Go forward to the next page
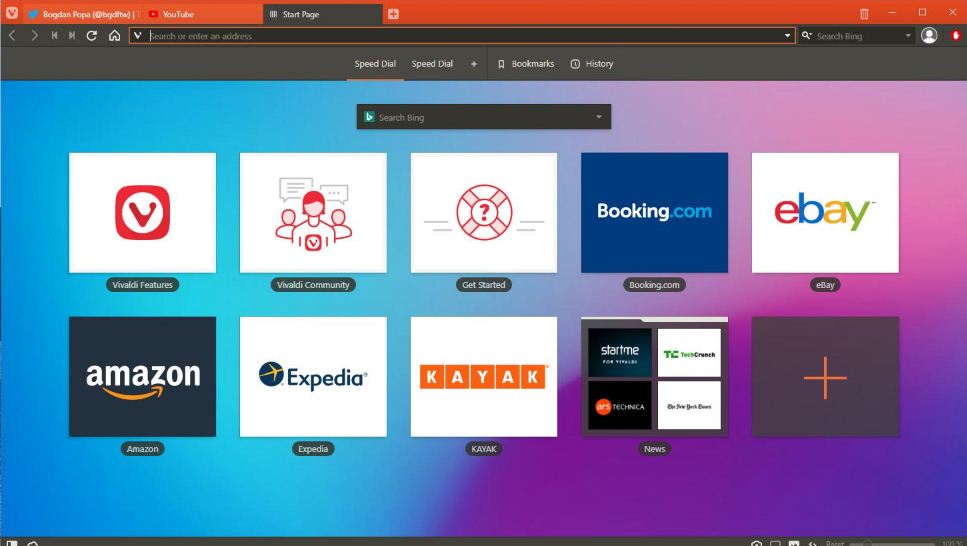 (x=34, y=36)
